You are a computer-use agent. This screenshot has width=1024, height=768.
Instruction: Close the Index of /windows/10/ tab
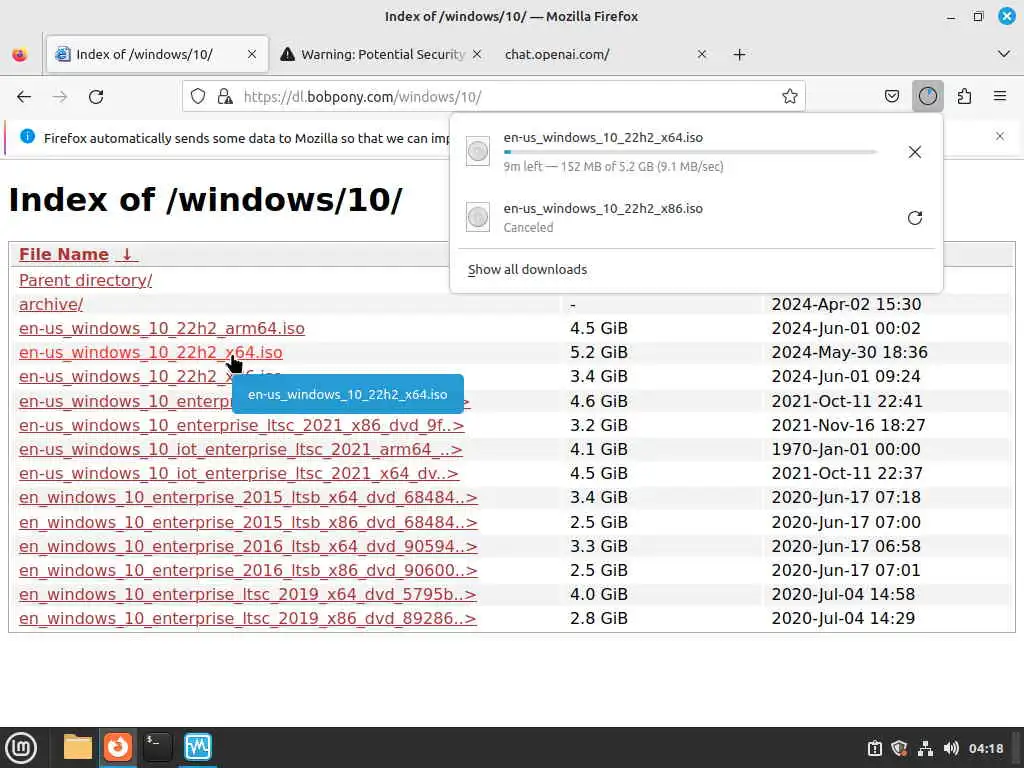251,54
